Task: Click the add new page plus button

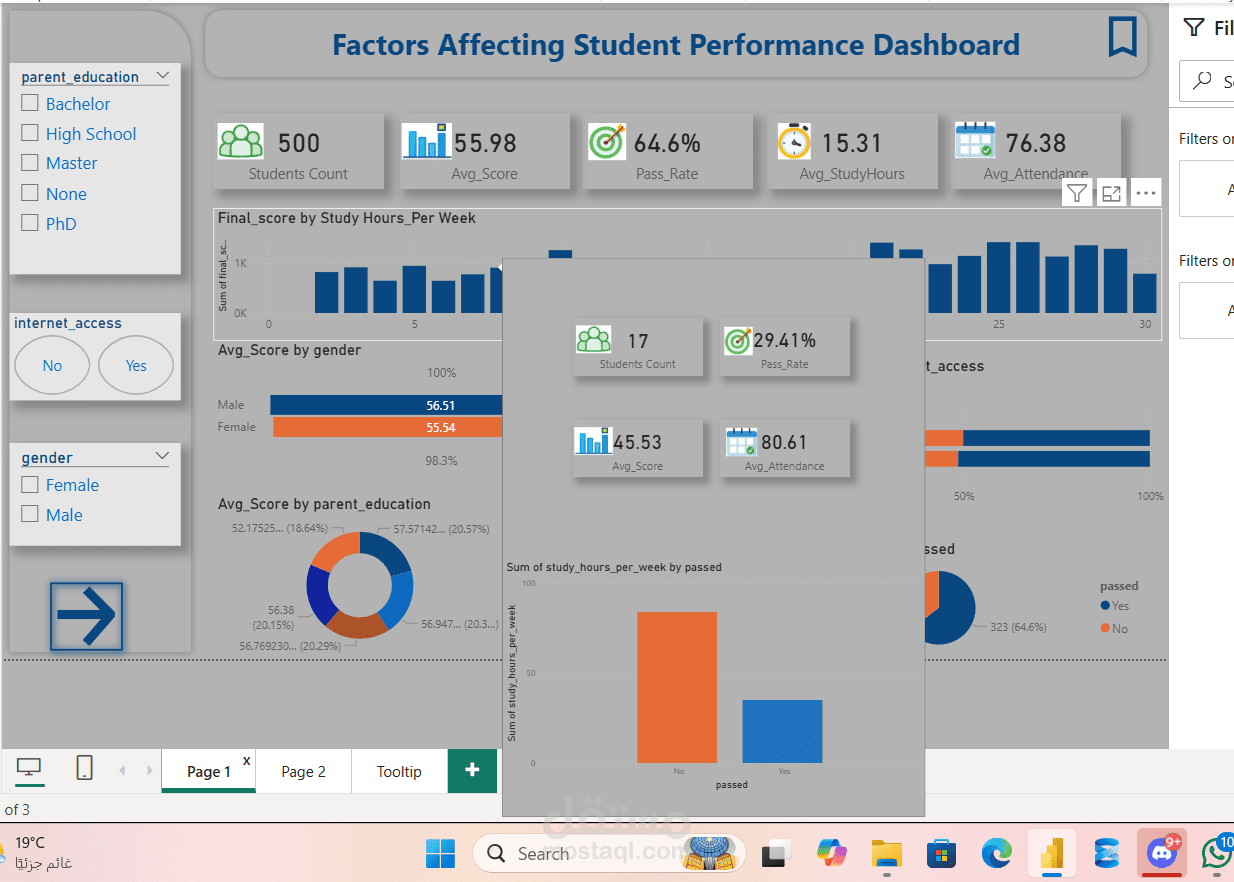Action: pyautogui.click(x=473, y=771)
